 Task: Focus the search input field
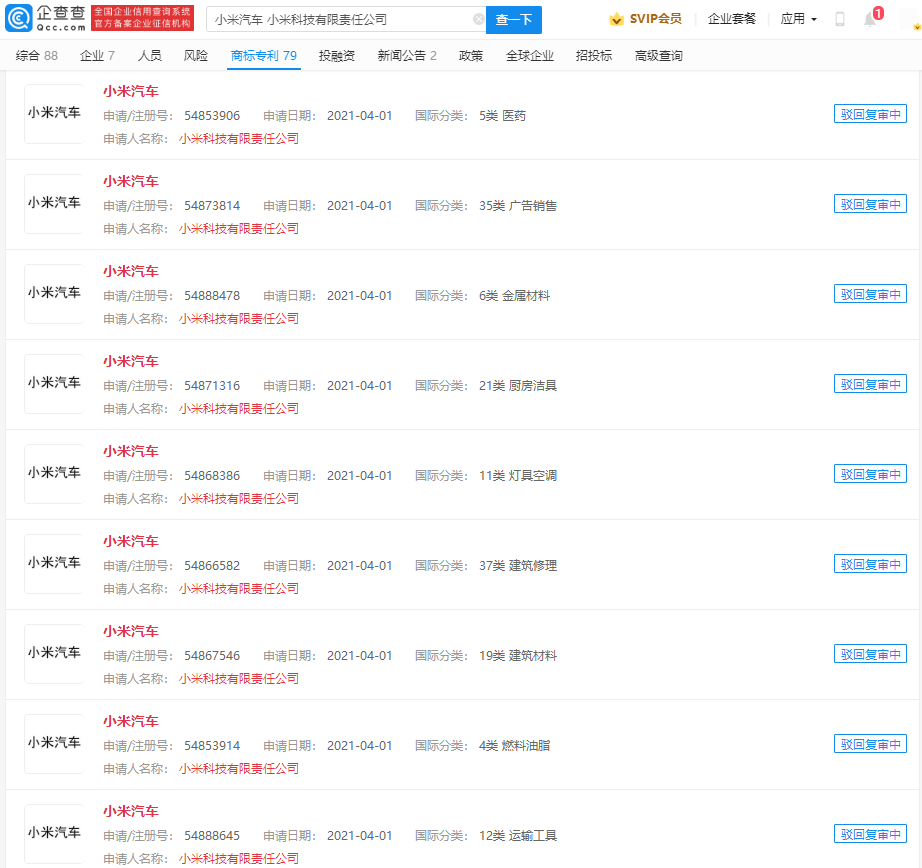[340, 19]
